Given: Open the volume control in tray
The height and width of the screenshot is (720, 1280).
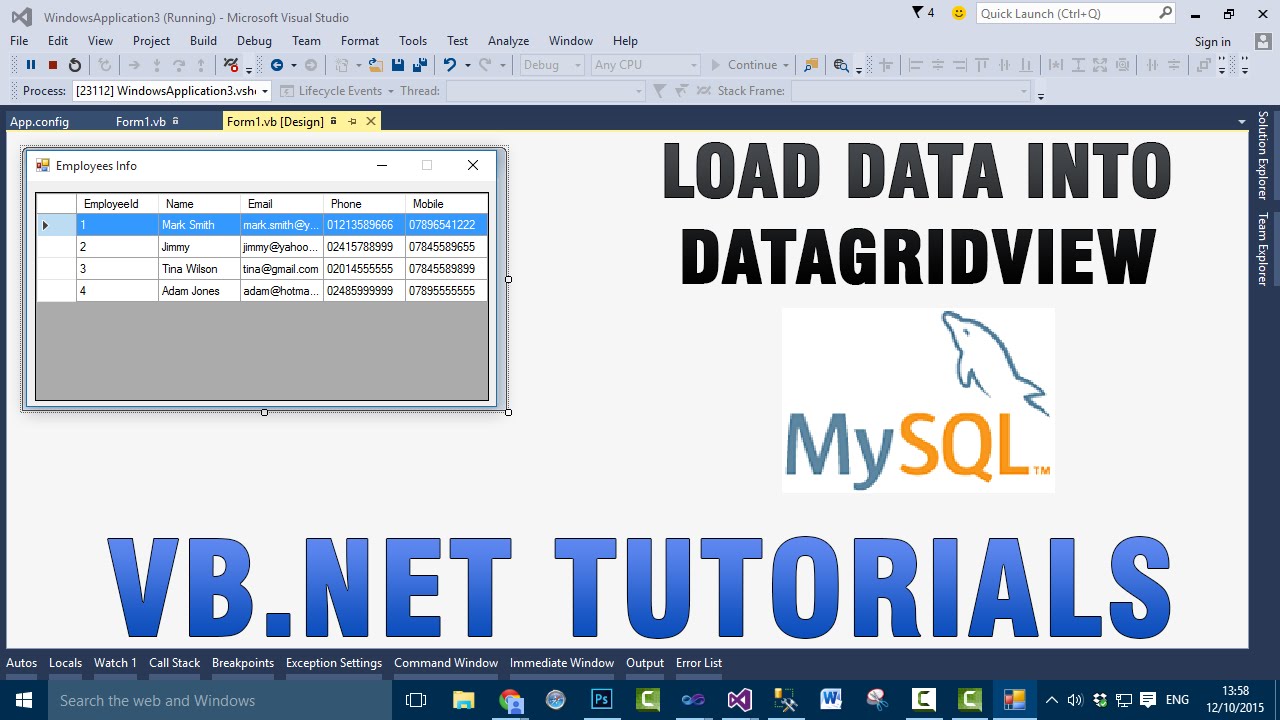Looking at the screenshot, I should (x=1075, y=700).
